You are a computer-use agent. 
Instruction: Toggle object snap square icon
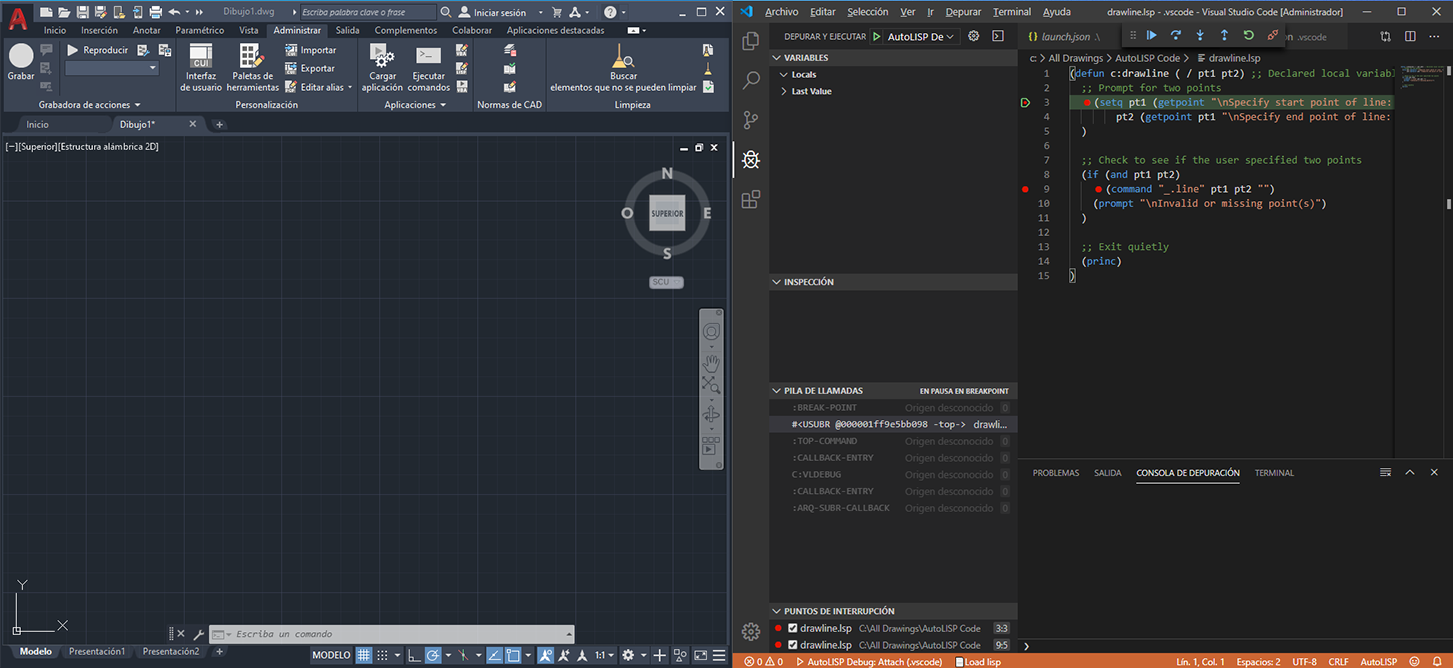[x=513, y=656]
